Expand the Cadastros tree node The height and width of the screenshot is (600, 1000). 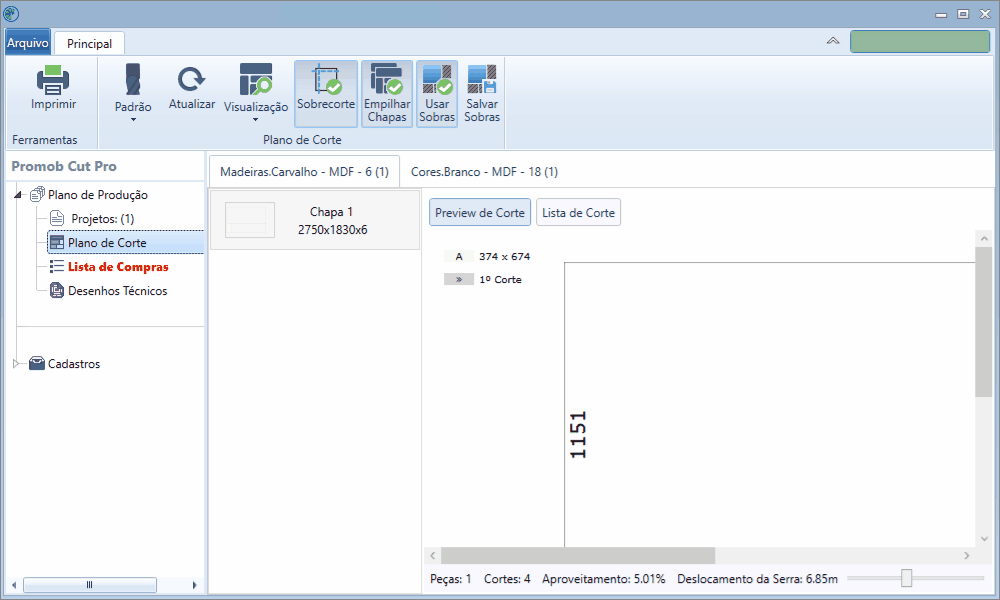[x=17, y=363]
